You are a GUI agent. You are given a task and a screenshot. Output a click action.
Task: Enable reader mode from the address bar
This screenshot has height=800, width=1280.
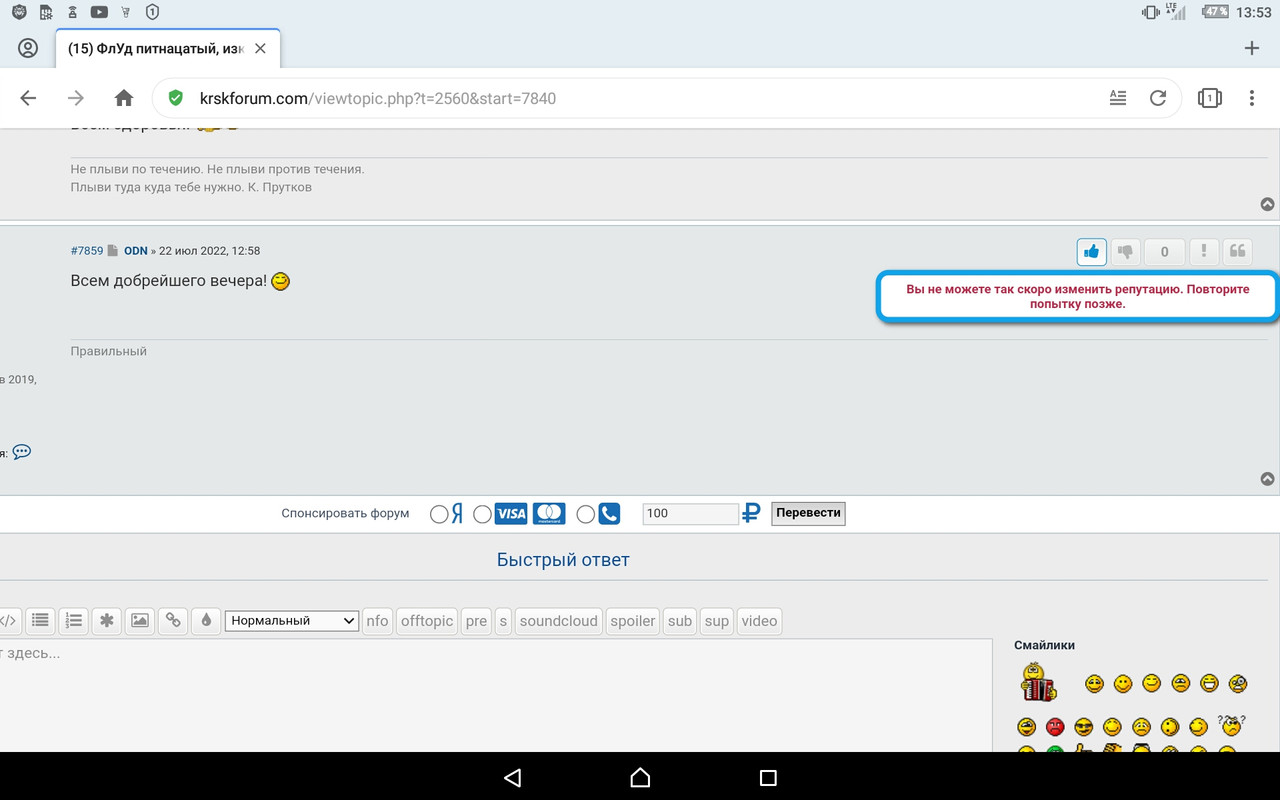1118,98
